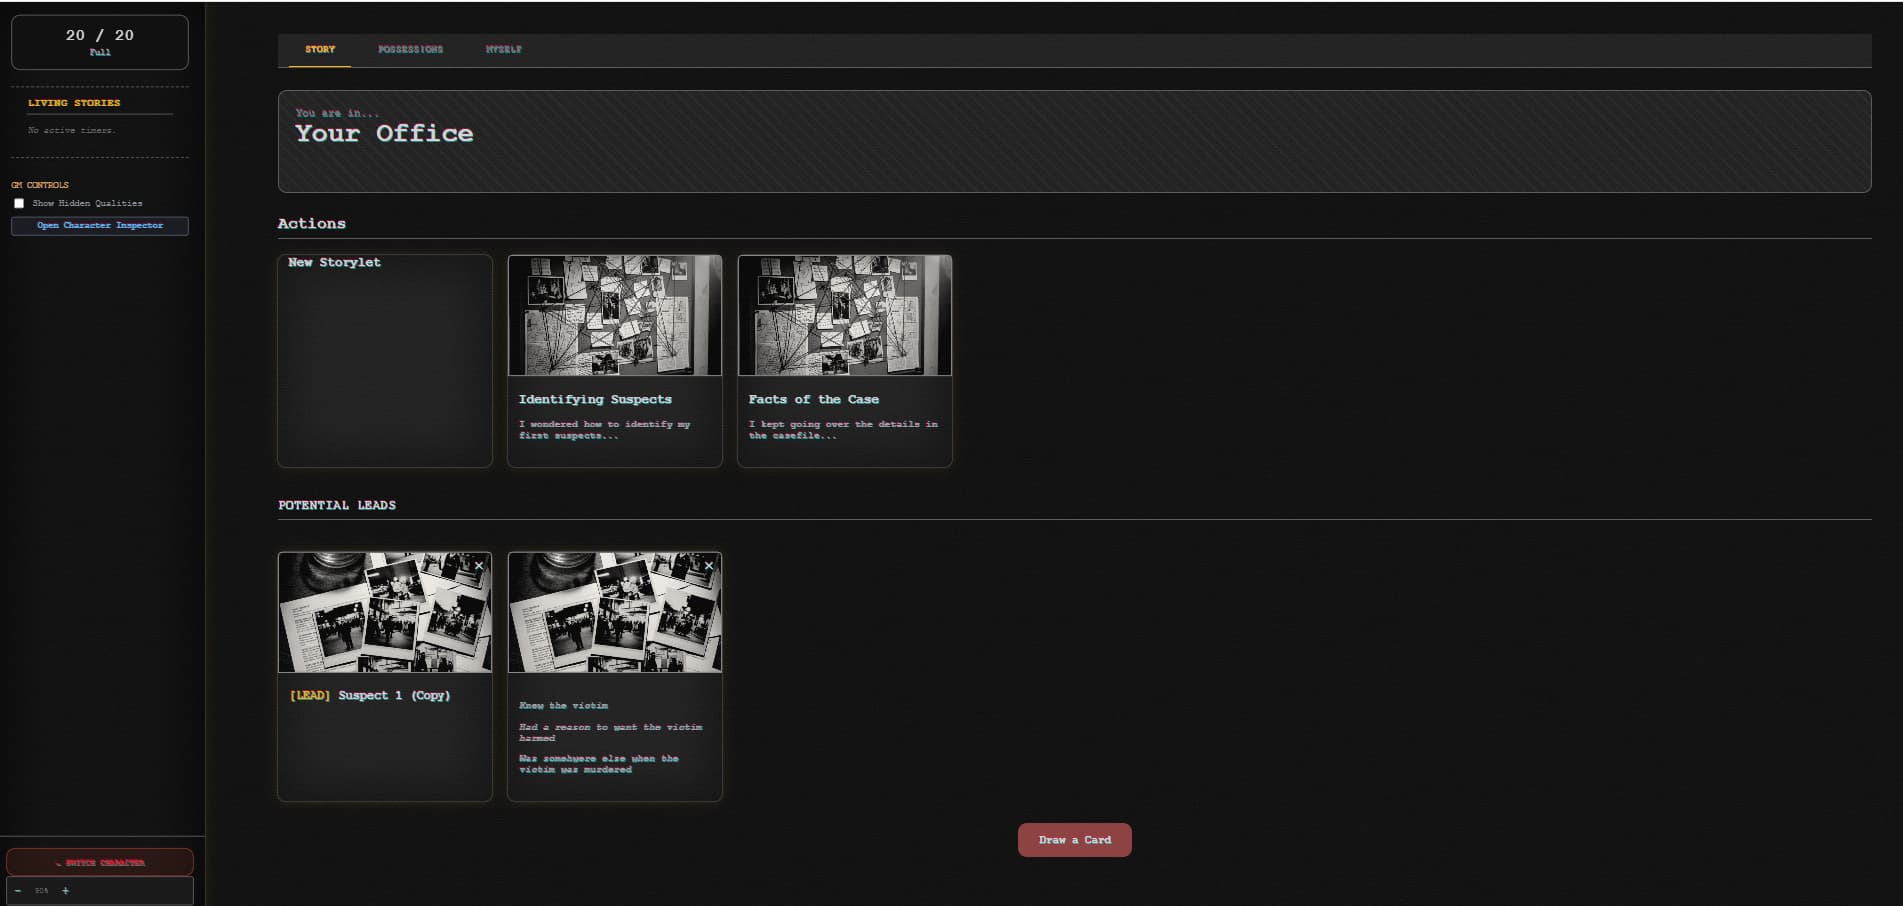This screenshot has width=1903, height=906.
Task: Click the zoom out minus icon
Action: (18, 891)
